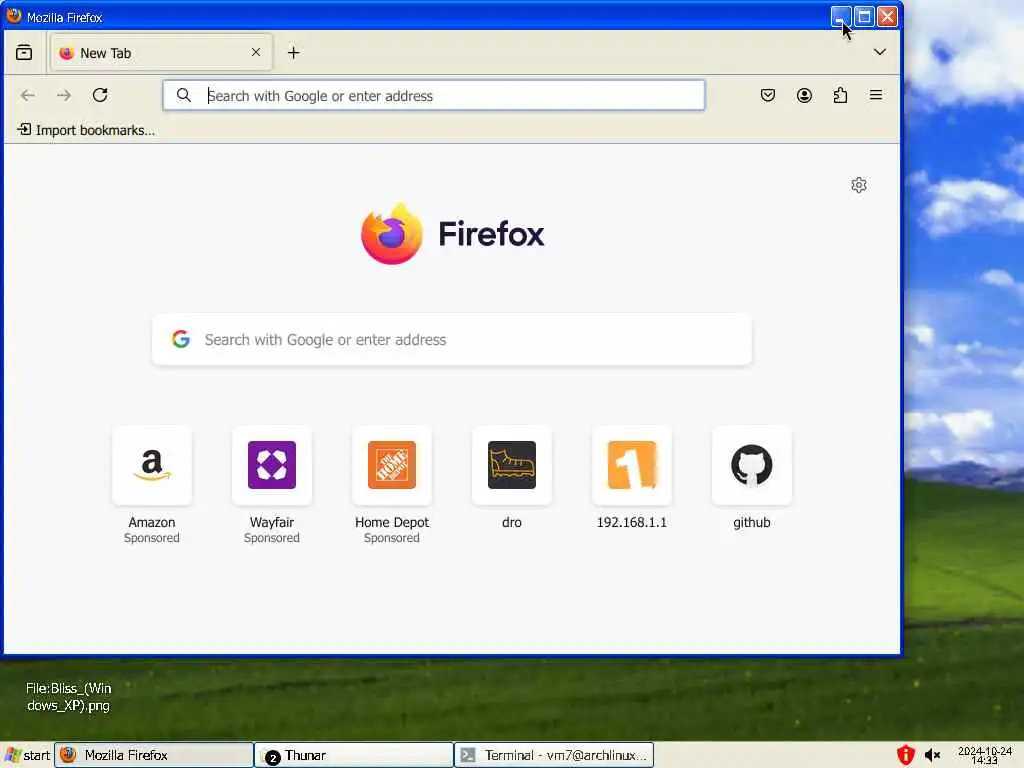Click the Firefox icon in title bar
Screen dimensions: 1024x768
click(14, 16)
